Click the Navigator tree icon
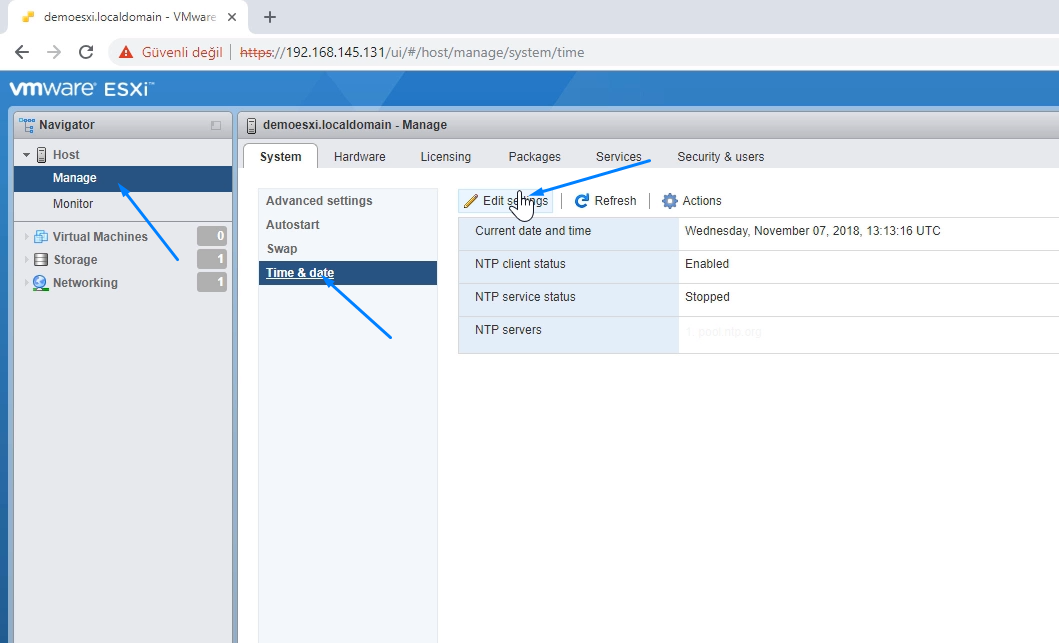The image size is (1059, 643). (x=27, y=125)
